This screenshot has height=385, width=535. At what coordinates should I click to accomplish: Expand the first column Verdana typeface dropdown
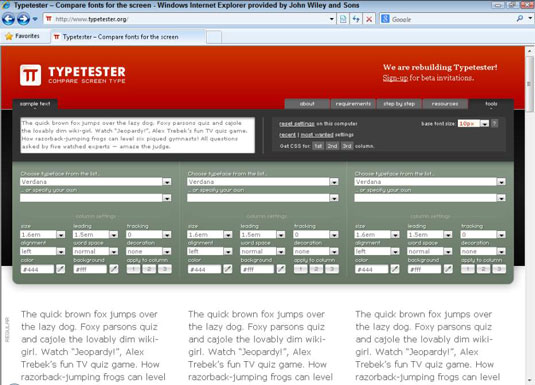167,182
